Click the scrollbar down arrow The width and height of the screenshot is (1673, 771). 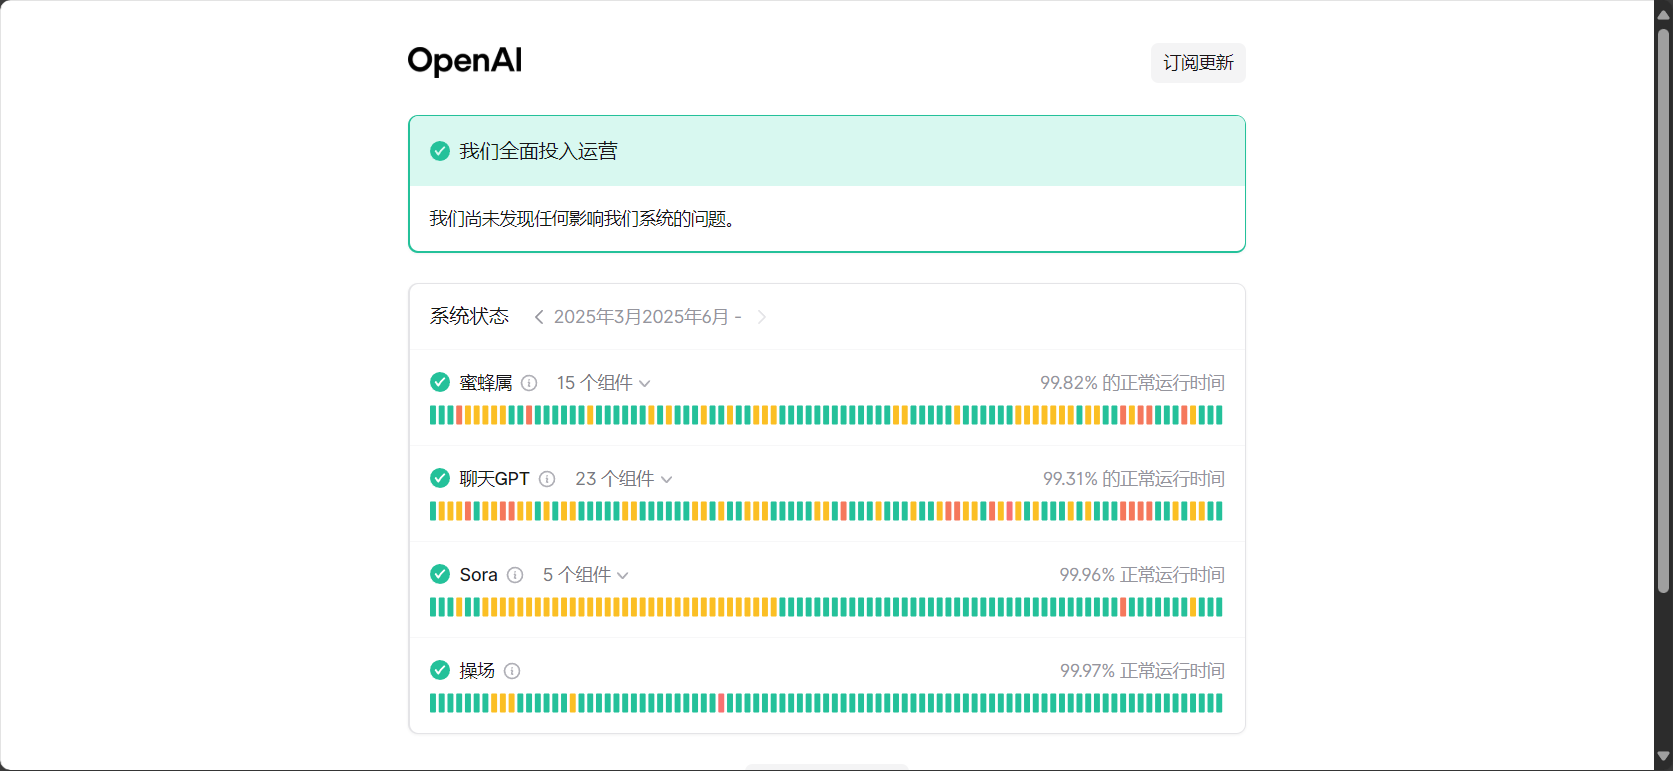tap(1663, 757)
